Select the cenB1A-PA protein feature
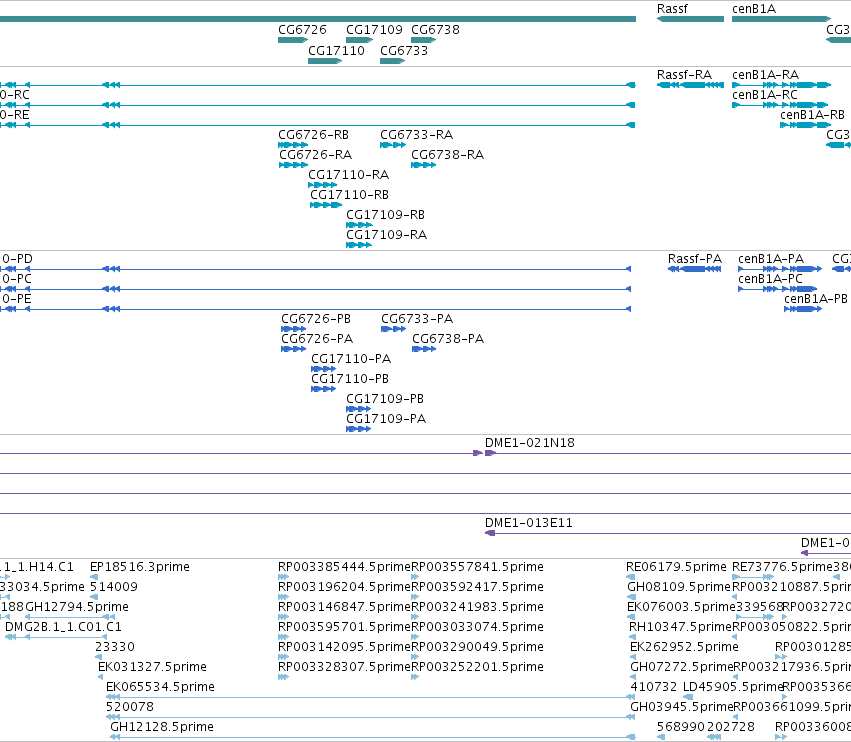The height and width of the screenshot is (742, 851). (x=780, y=269)
